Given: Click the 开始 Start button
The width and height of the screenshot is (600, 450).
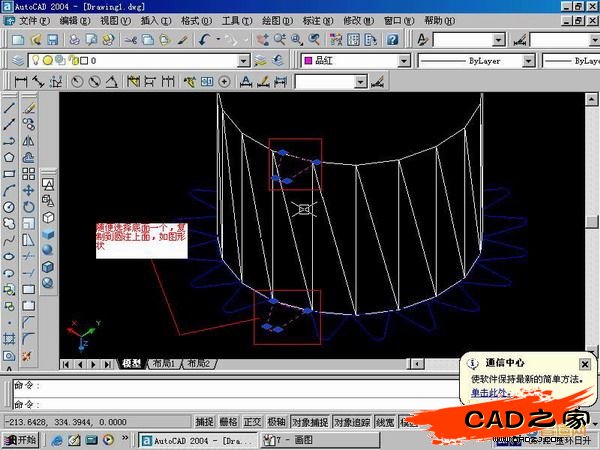Looking at the screenshot, I should (x=20, y=439).
